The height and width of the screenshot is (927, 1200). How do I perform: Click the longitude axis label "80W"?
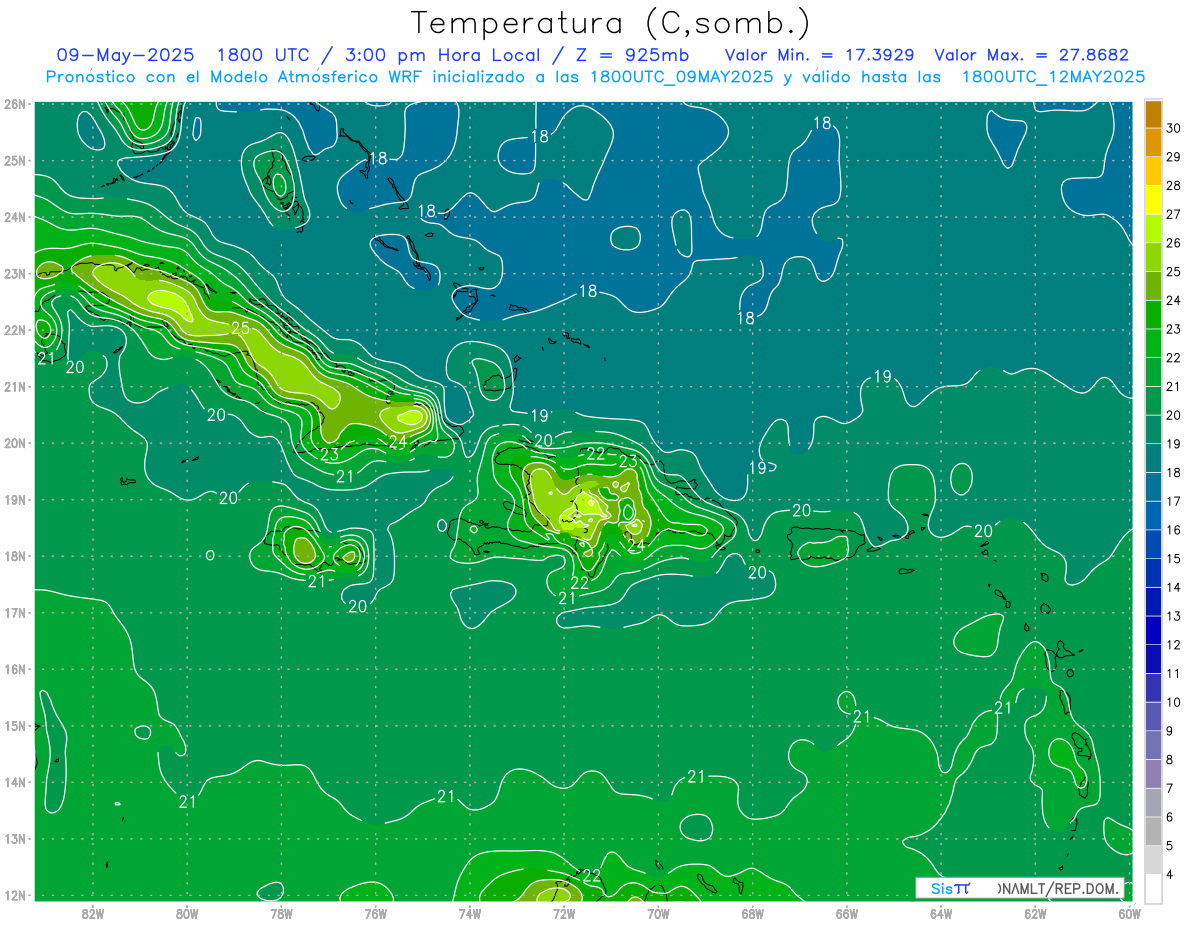[x=187, y=912]
